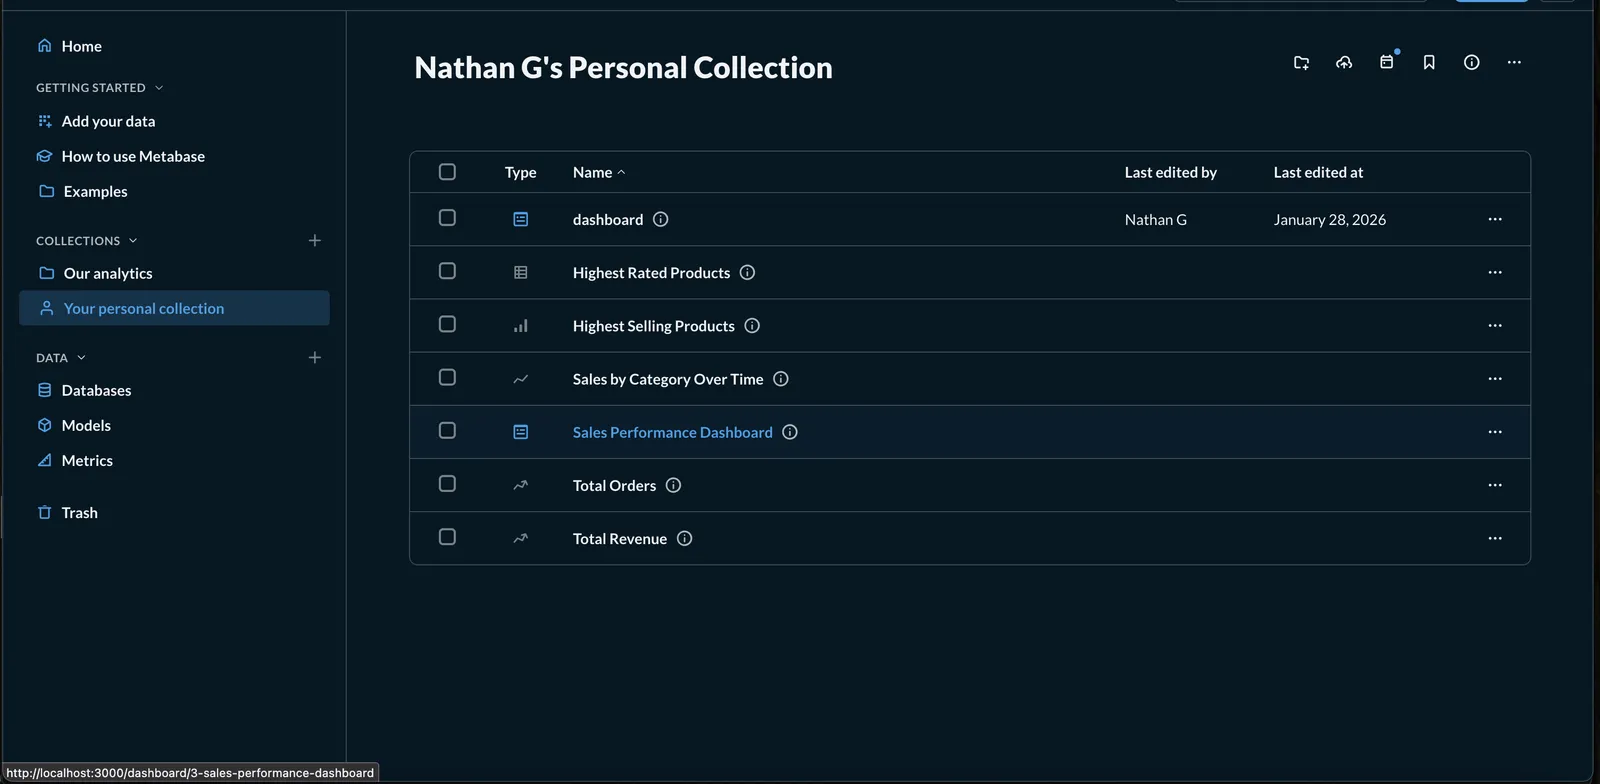Viewport: 1600px width, 784px height.
Task: Open Databases in the sidebar
Action: click(96, 391)
